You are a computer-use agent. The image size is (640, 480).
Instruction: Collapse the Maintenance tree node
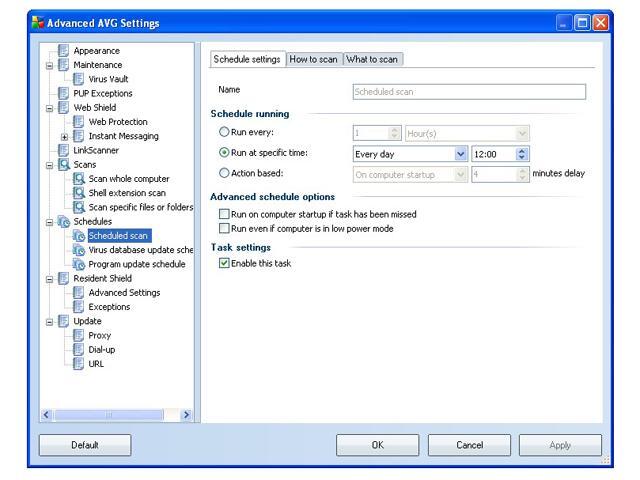[x=49, y=65]
